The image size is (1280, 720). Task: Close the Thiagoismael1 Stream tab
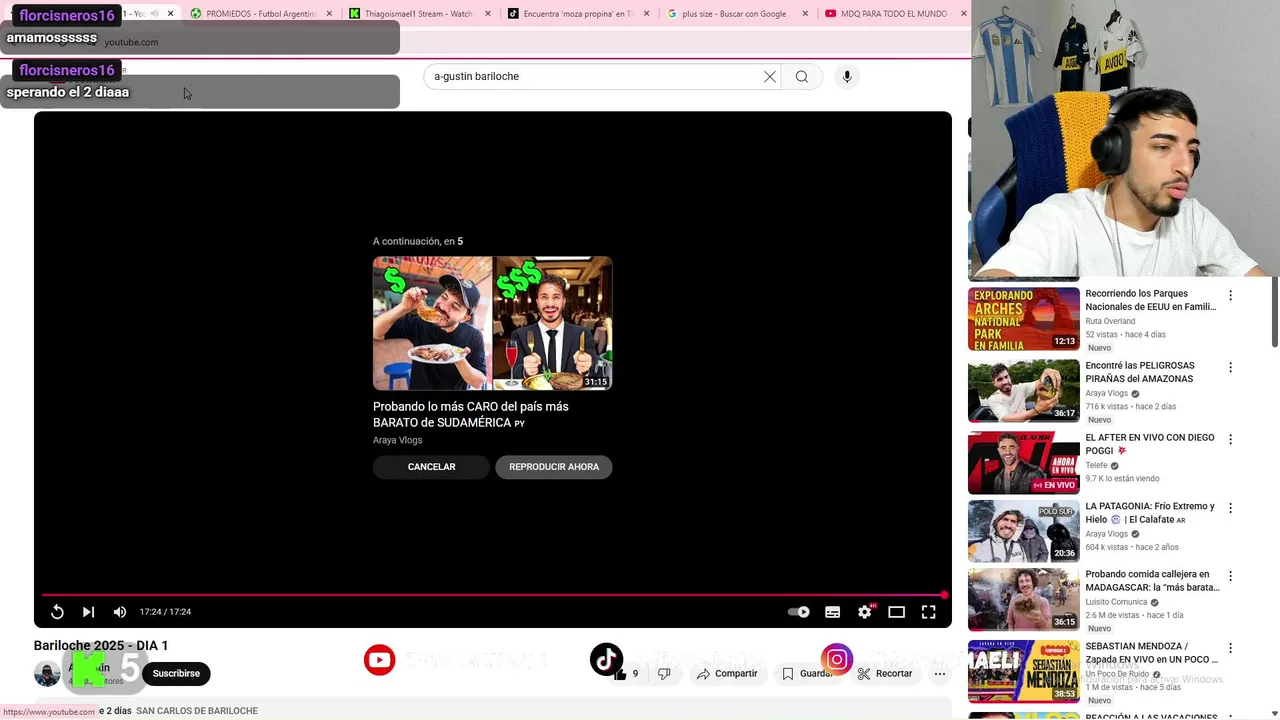pyautogui.click(x=488, y=14)
